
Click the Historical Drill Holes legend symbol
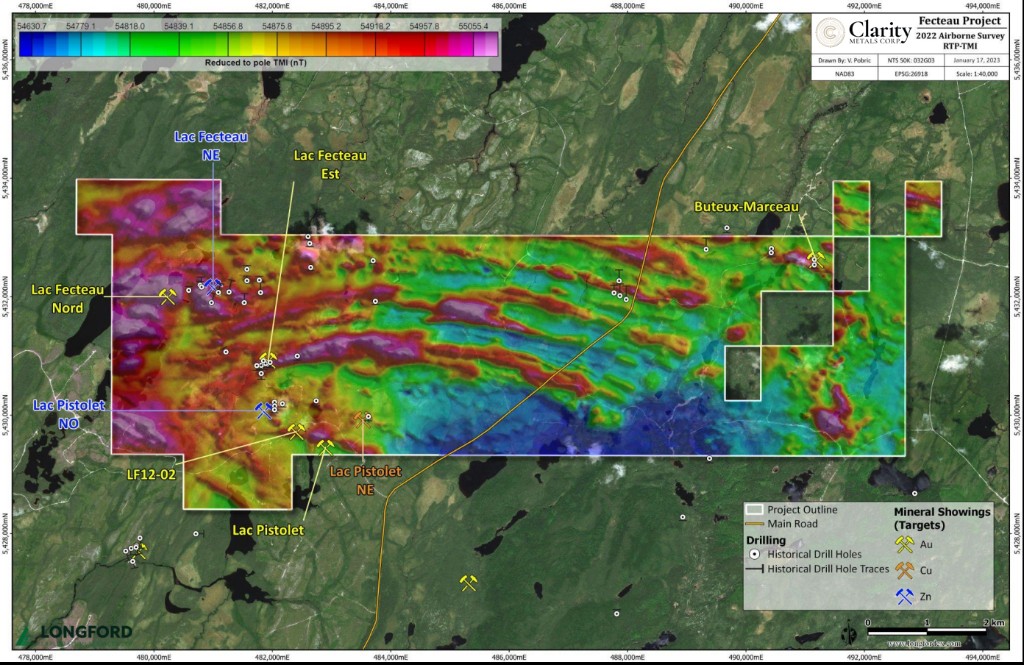tap(756, 554)
